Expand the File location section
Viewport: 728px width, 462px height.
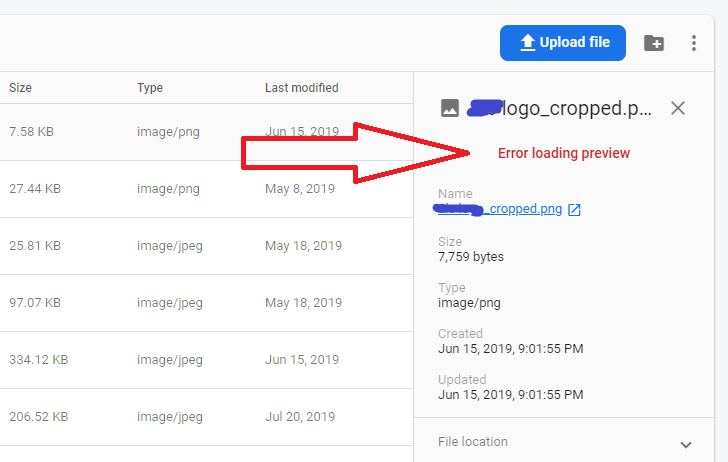tap(564, 442)
